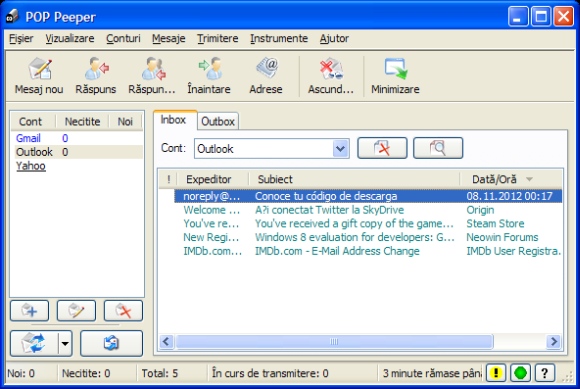Select message 'A?i conectat Twitter la SkyDrive'
The image size is (580, 389).
pyautogui.click(x=329, y=210)
